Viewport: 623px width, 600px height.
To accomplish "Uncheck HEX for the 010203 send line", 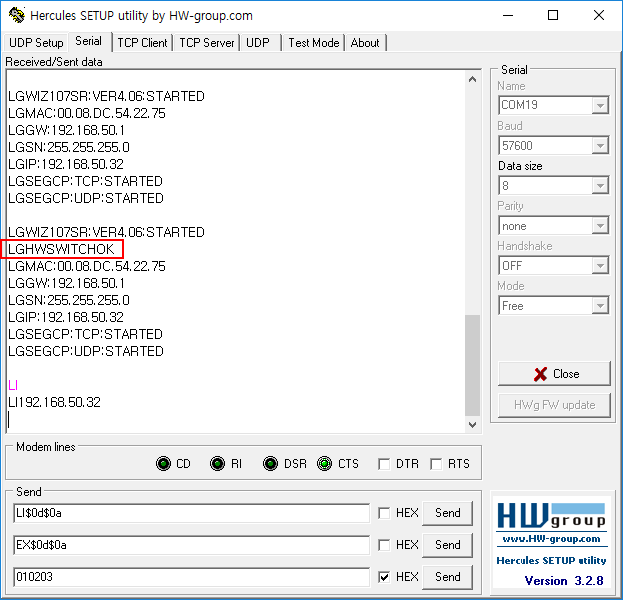I will click(384, 577).
